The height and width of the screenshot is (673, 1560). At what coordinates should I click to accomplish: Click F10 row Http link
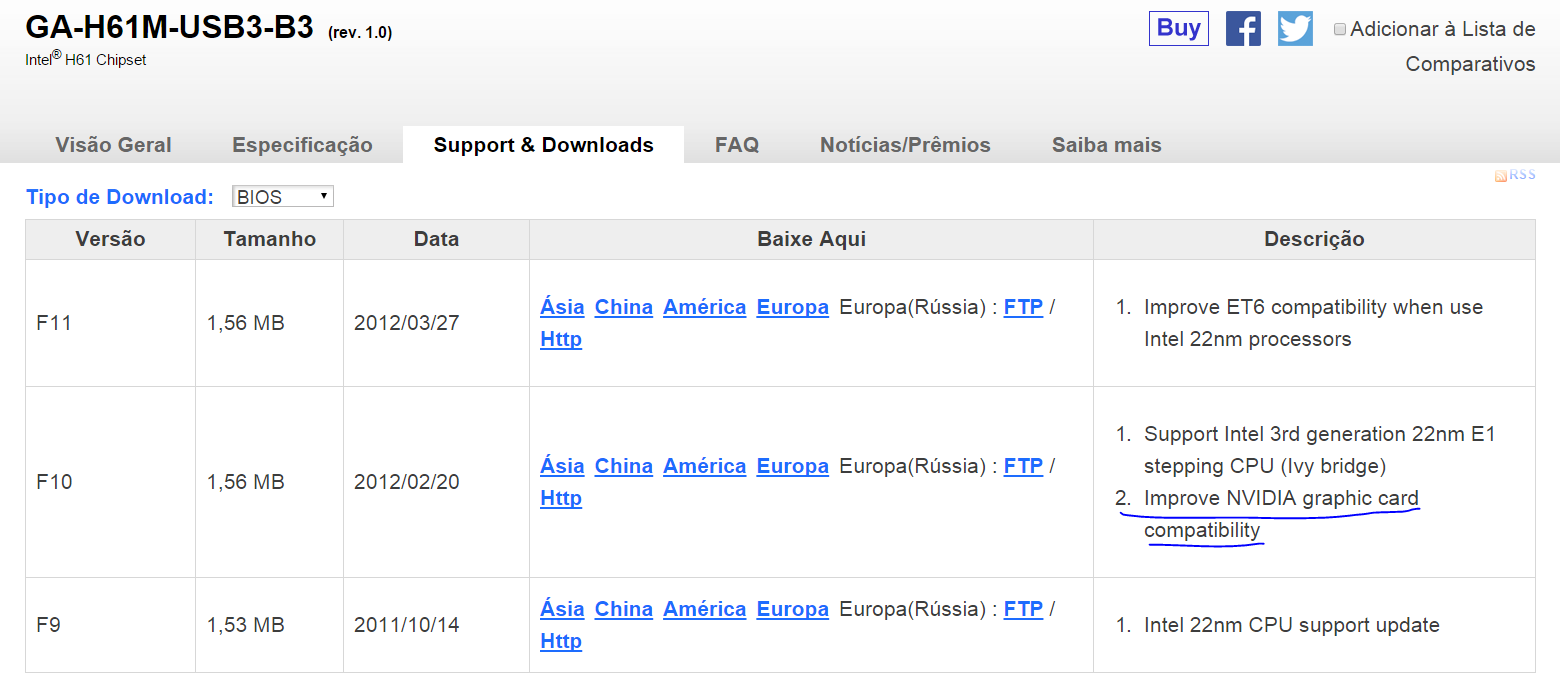[561, 498]
